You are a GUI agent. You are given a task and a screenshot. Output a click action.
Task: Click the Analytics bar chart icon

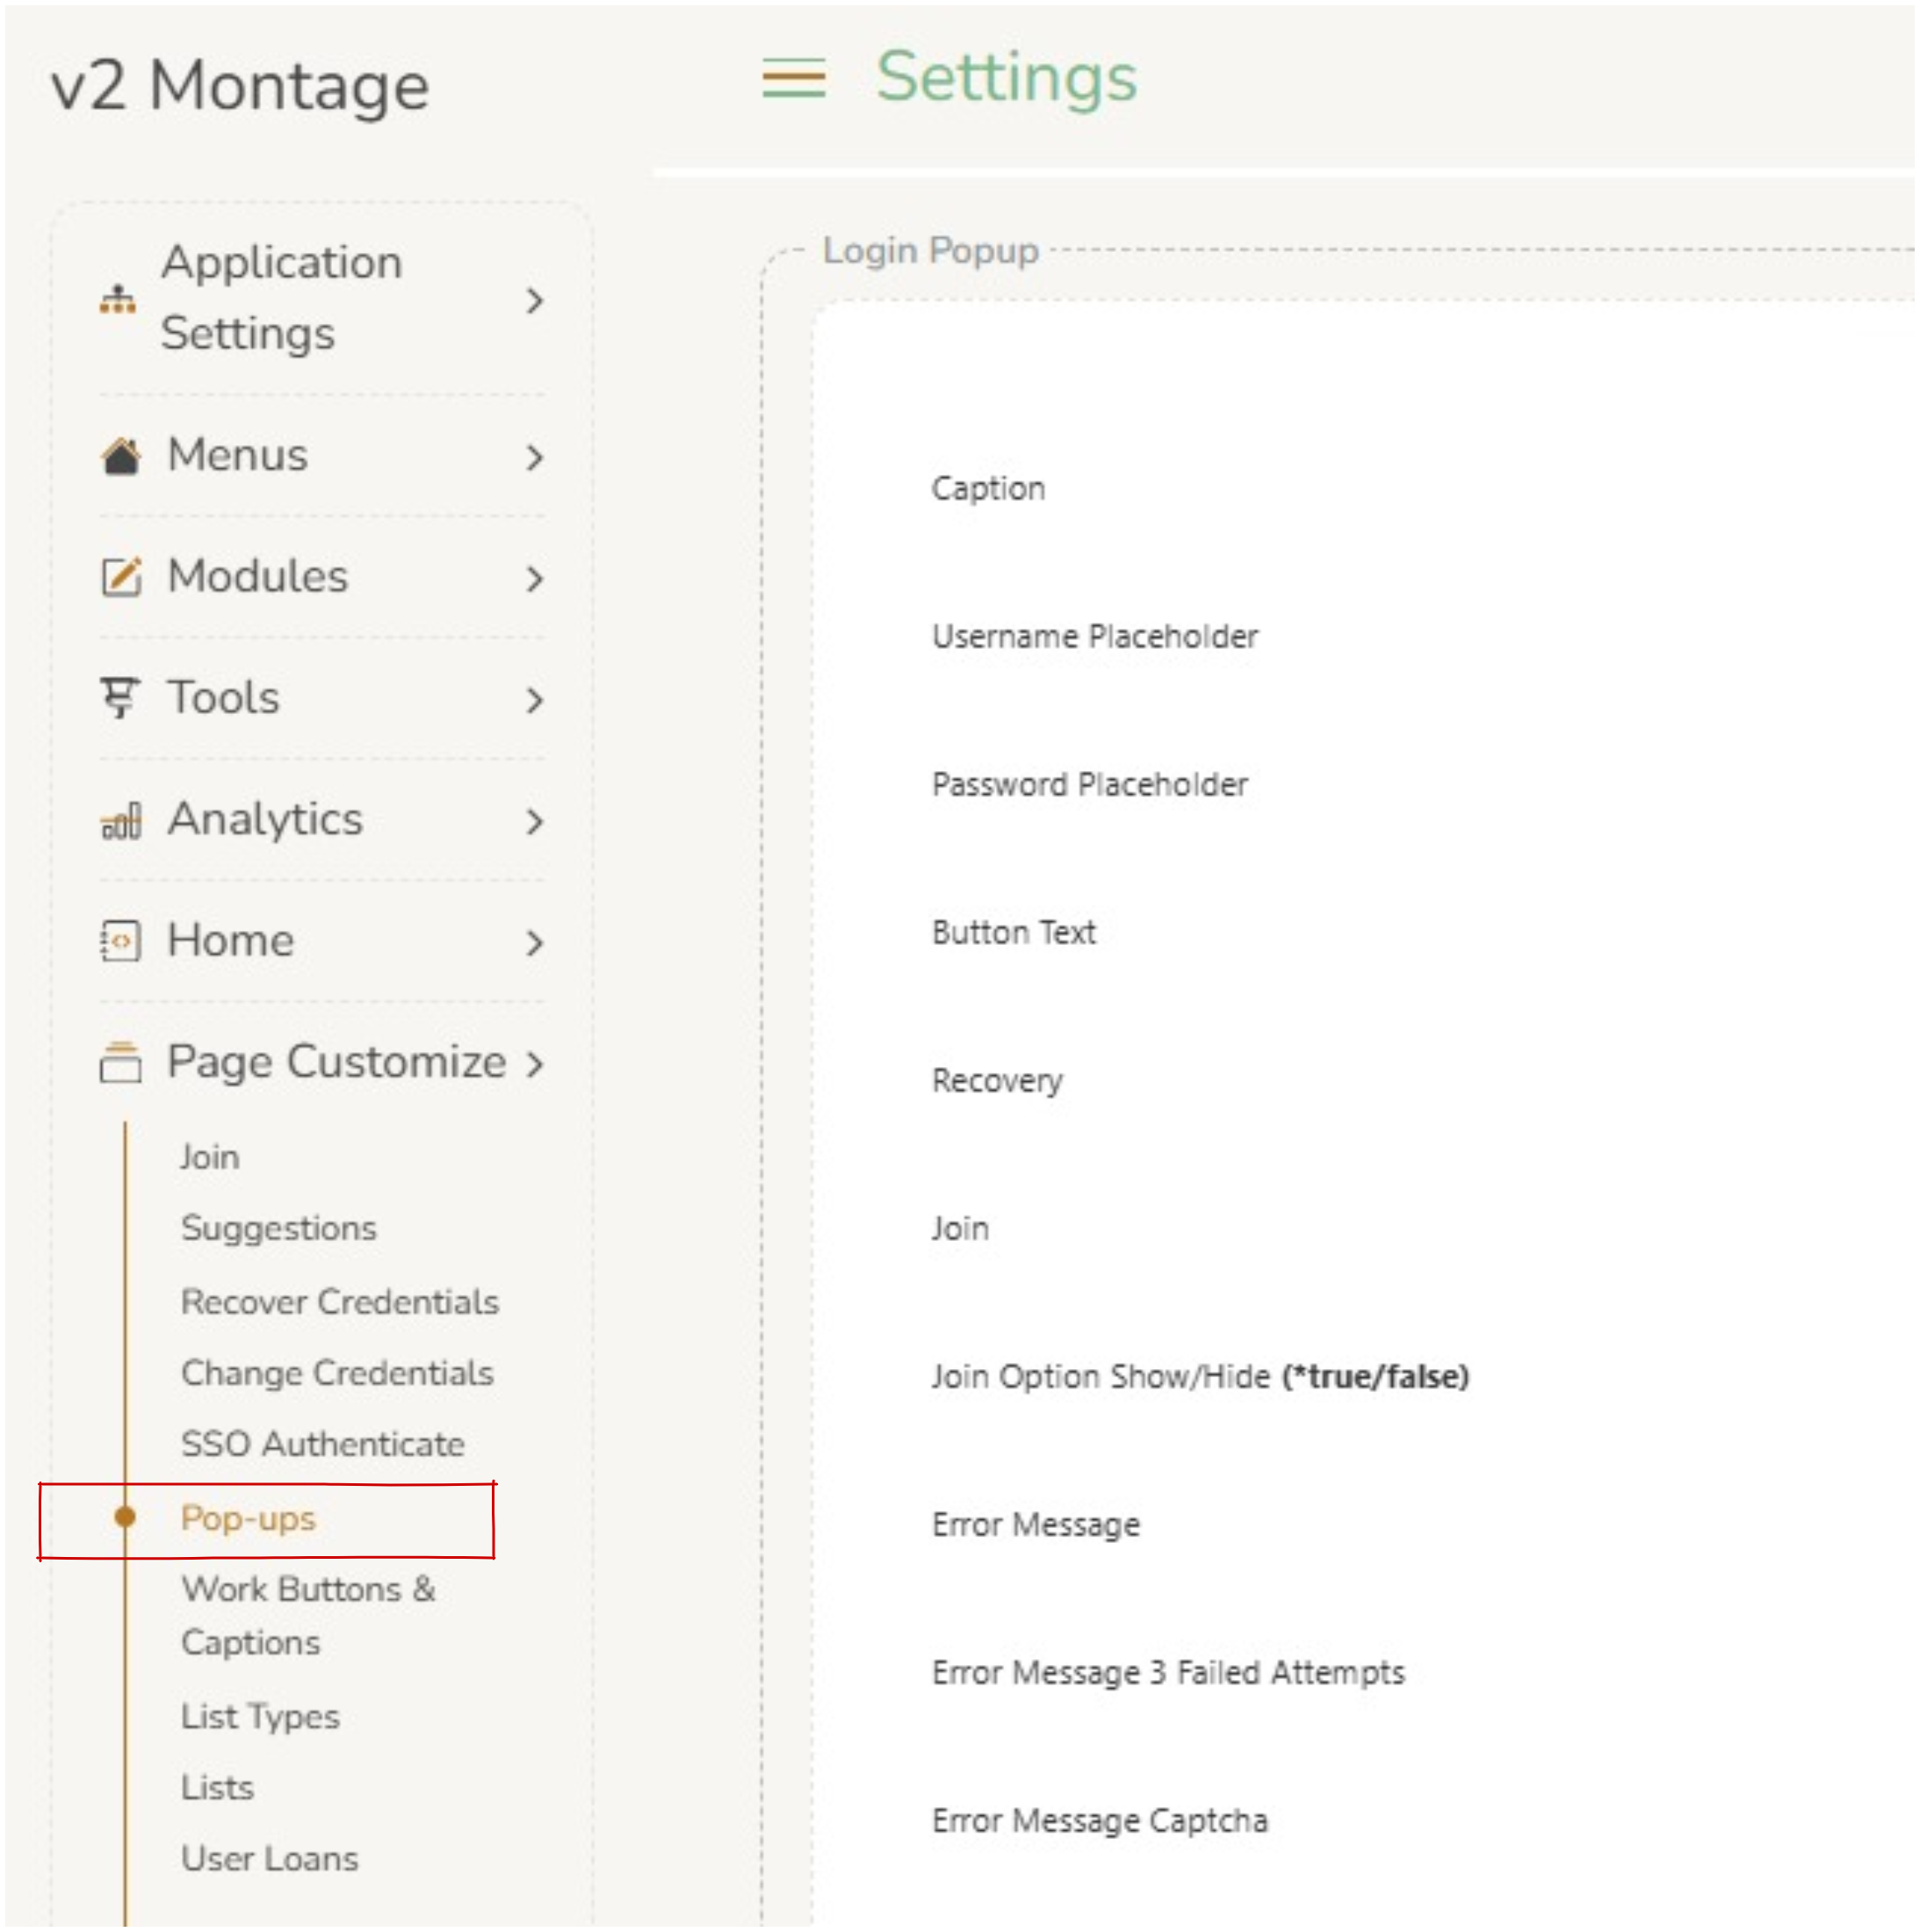pos(121,821)
